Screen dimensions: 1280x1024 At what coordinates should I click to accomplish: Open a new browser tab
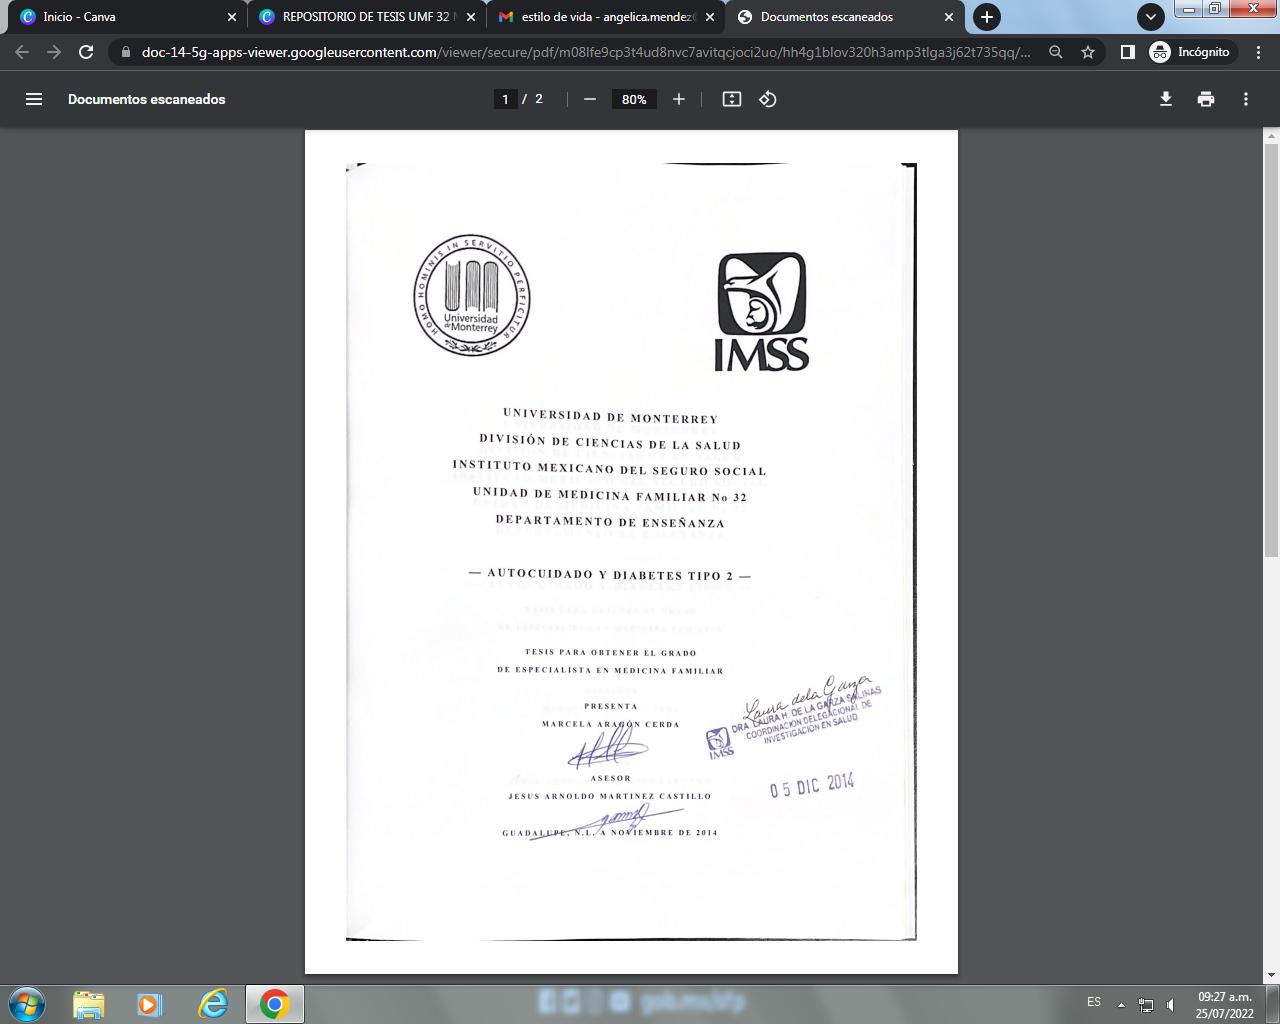pos(987,17)
